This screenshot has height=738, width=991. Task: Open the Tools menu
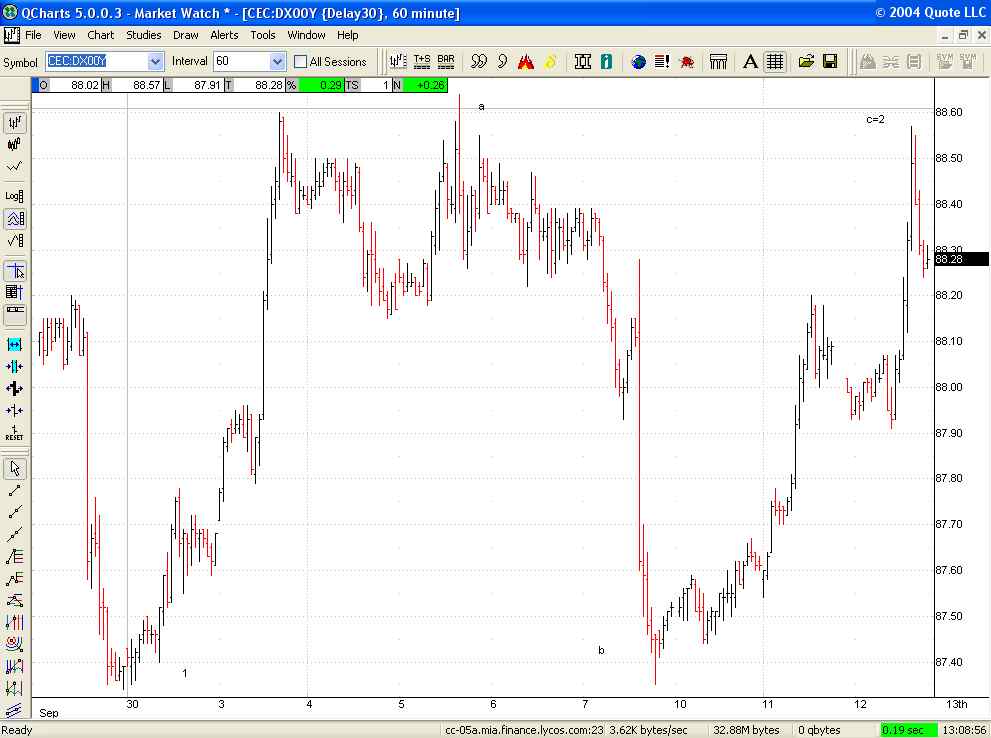(263, 35)
